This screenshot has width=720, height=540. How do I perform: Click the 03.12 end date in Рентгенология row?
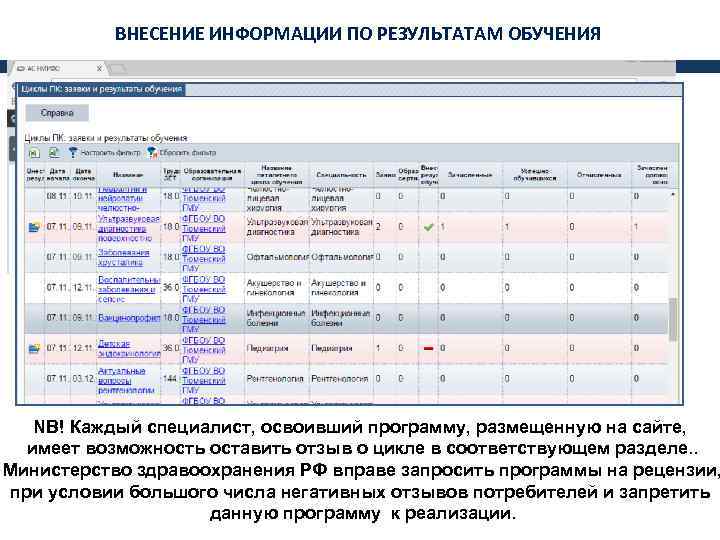pos(83,379)
